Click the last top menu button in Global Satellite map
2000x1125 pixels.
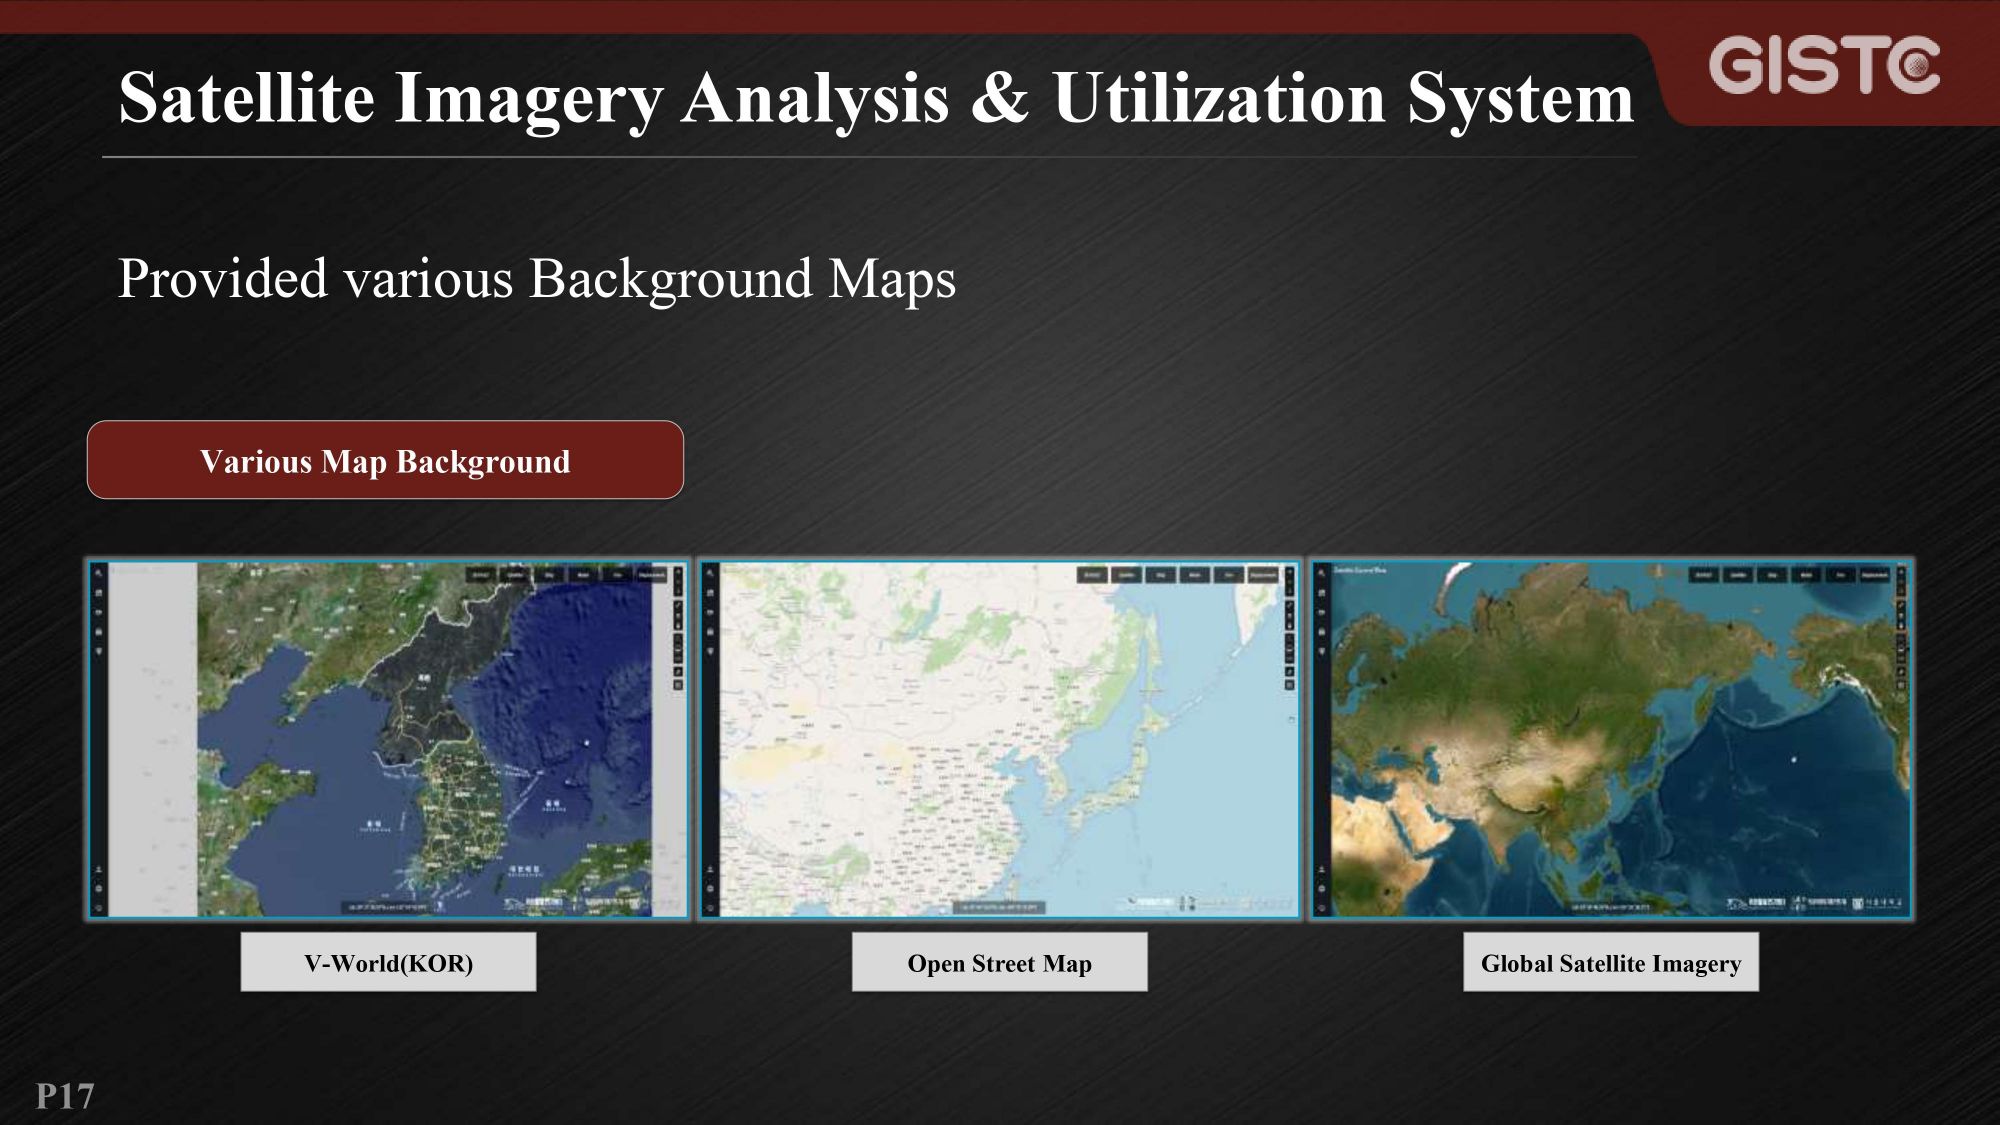point(1875,575)
